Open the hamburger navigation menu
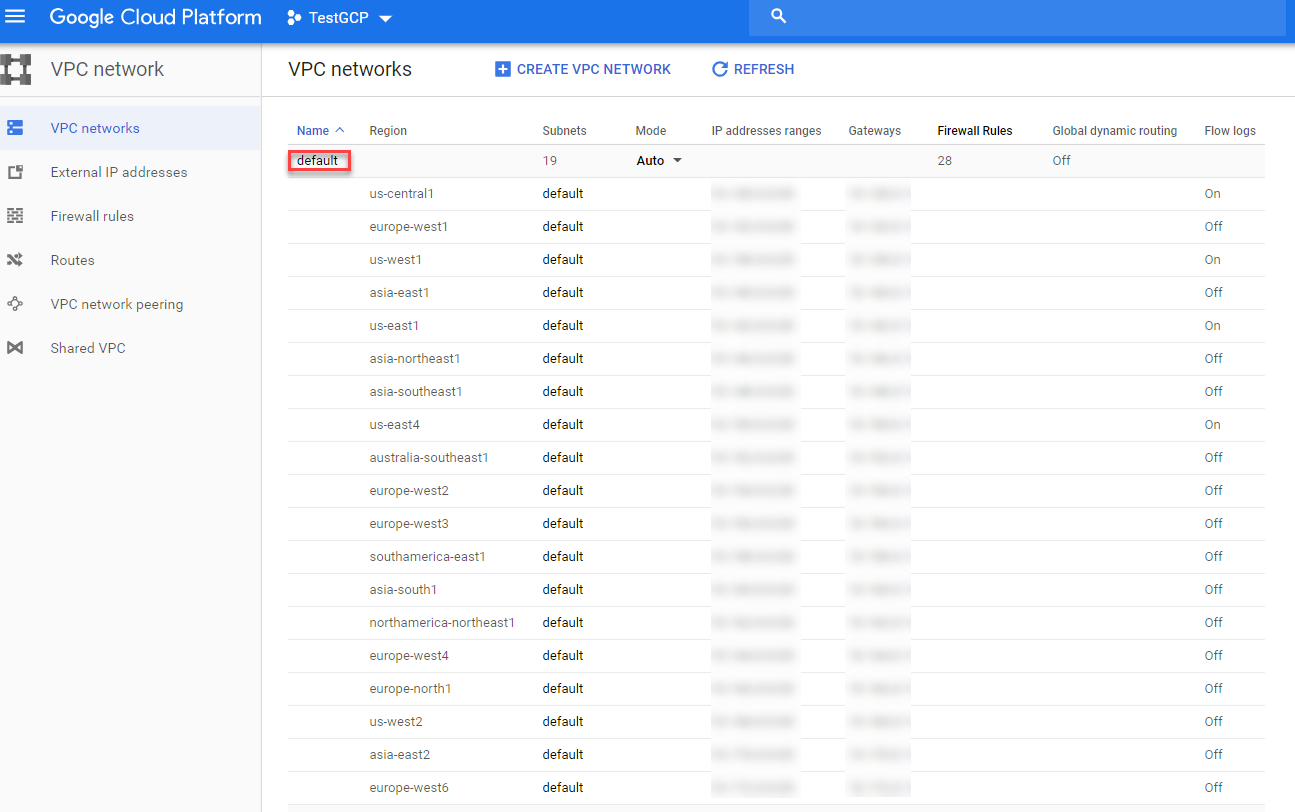The width and height of the screenshot is (1295, 812). coord(16,17)
